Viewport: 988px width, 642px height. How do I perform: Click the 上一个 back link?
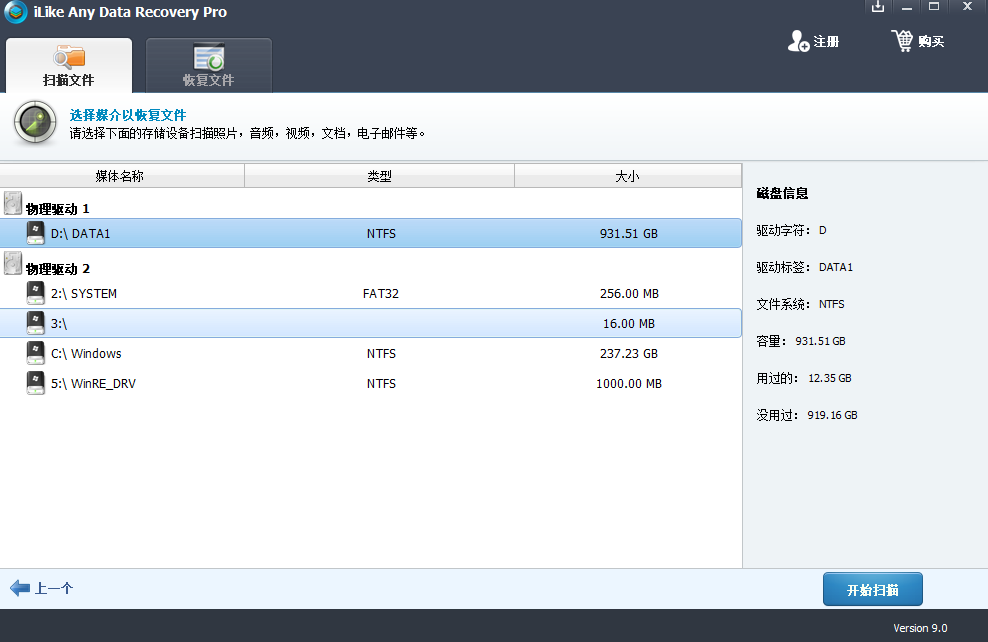pos(54,589)
